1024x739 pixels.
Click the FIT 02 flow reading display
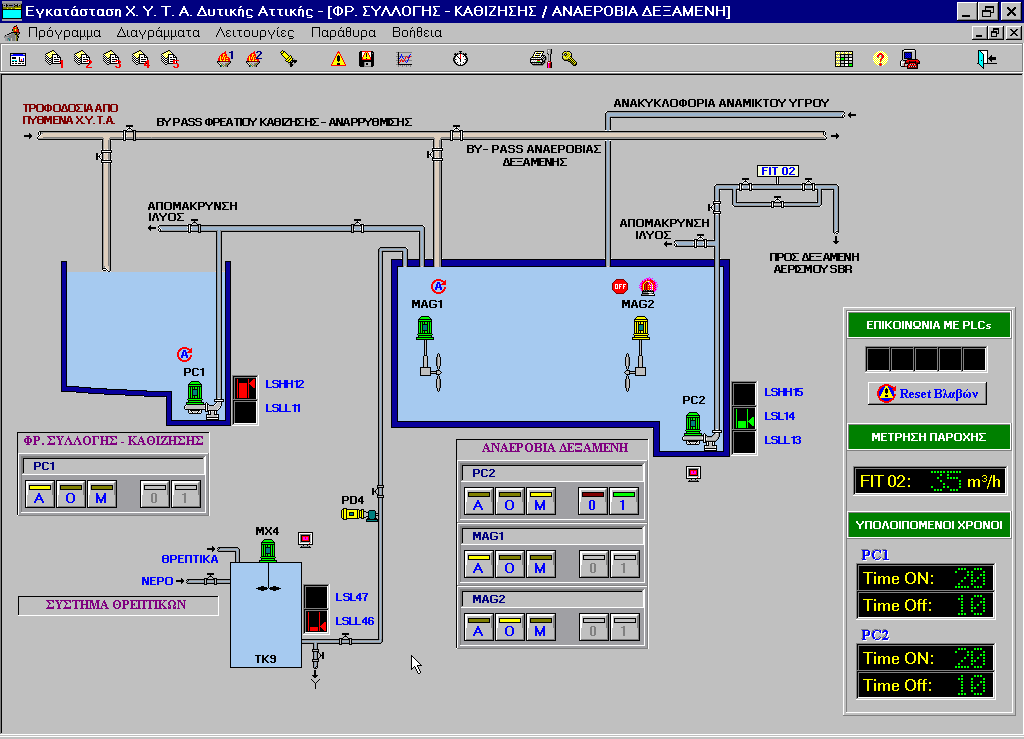(928, 481)
